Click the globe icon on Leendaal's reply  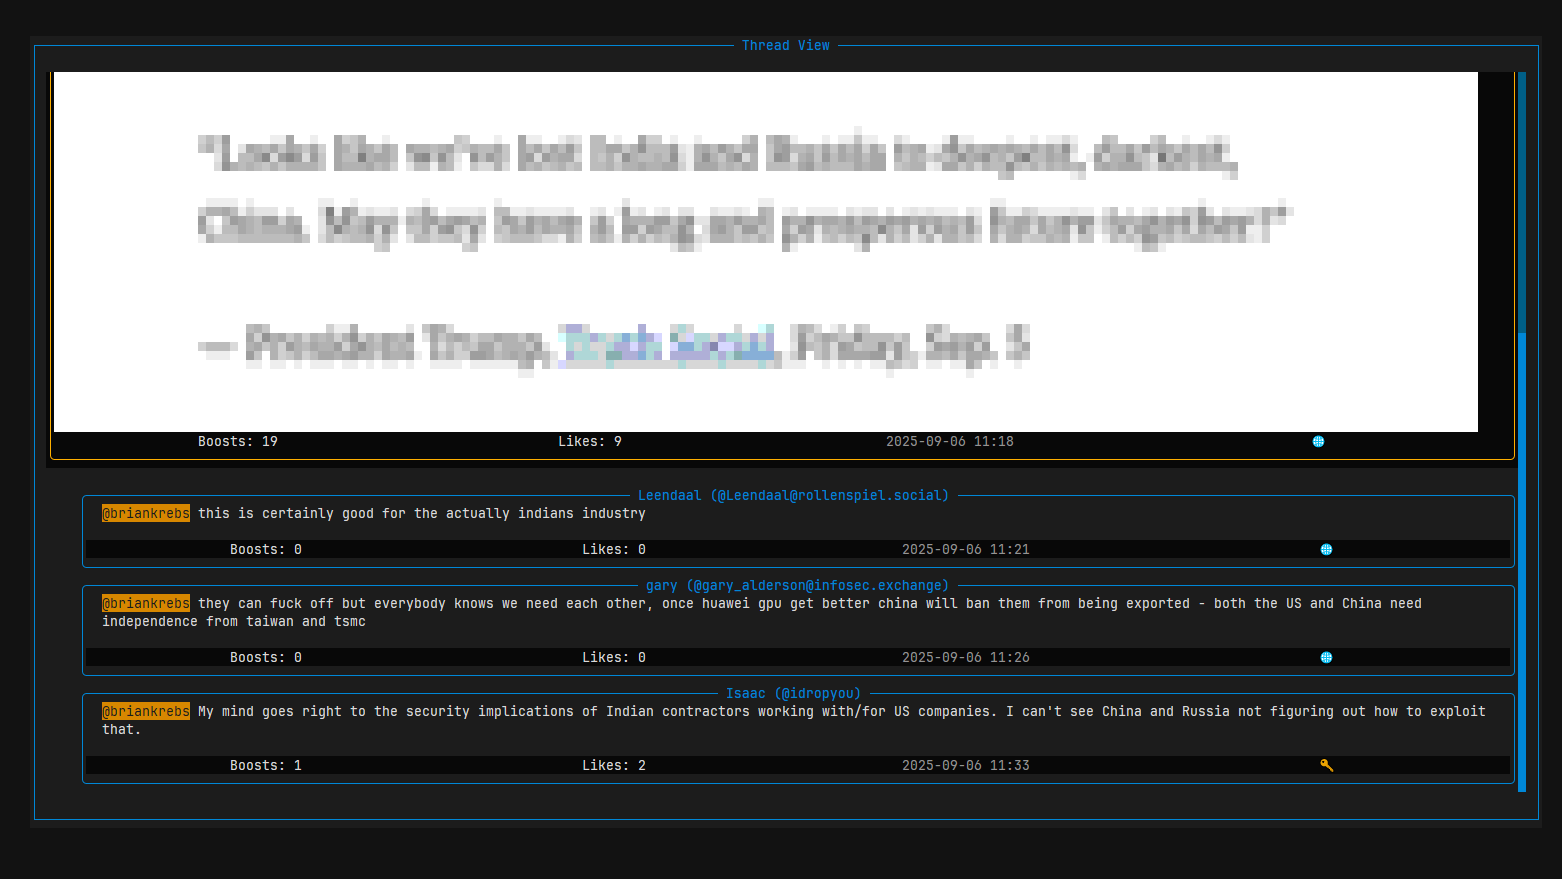coord(1326,548)
